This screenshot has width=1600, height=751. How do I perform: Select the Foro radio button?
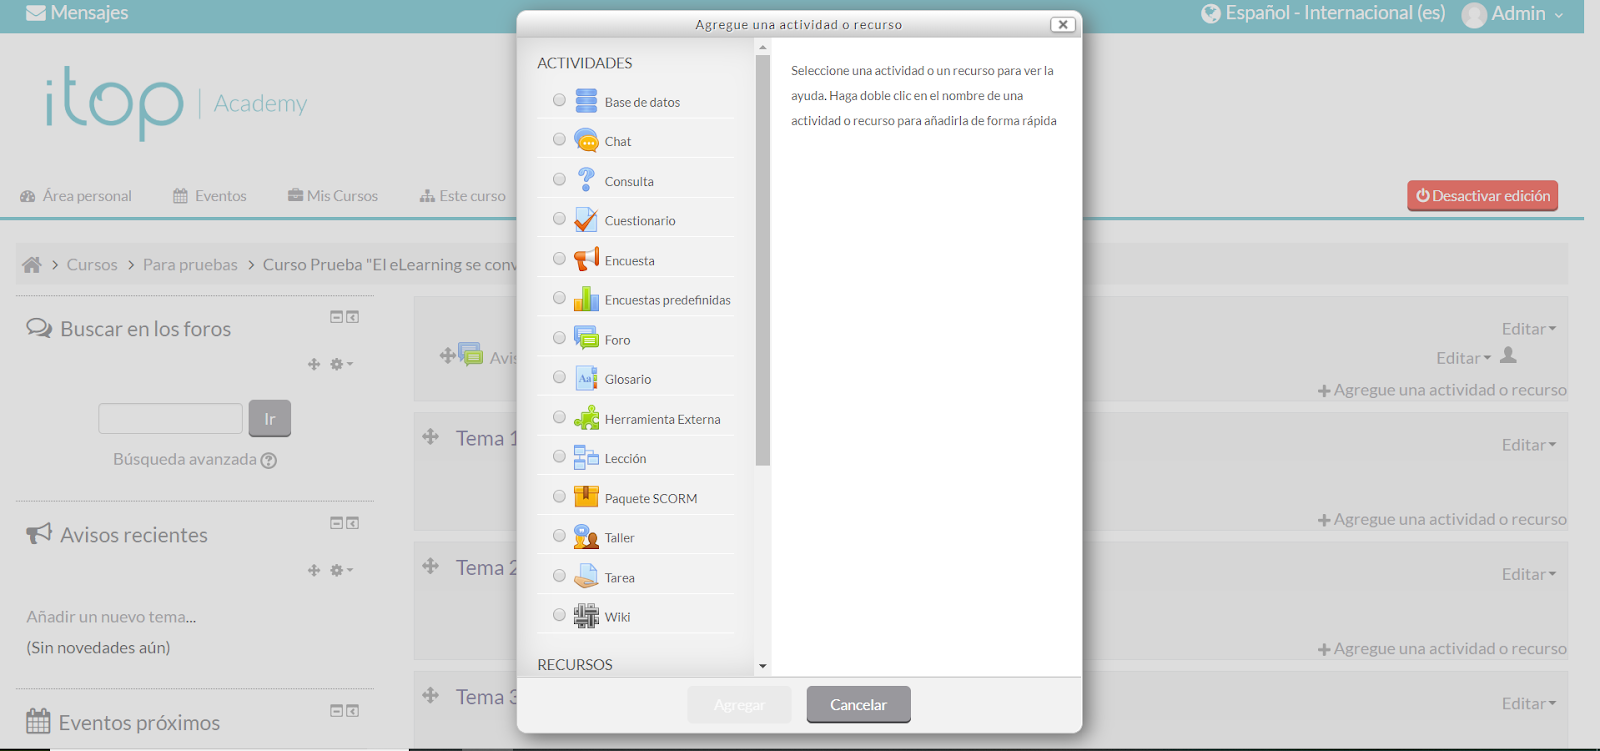coord(559,338)
